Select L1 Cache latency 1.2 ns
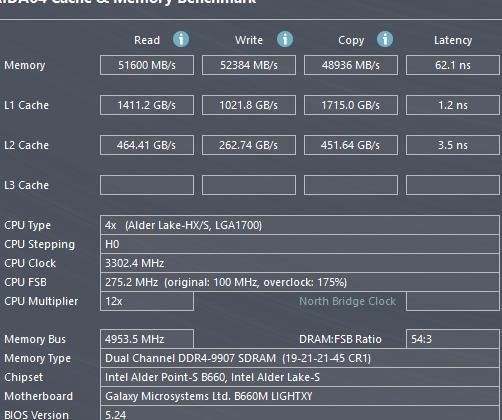Screen dimensions: 502x420 [453, 105]
